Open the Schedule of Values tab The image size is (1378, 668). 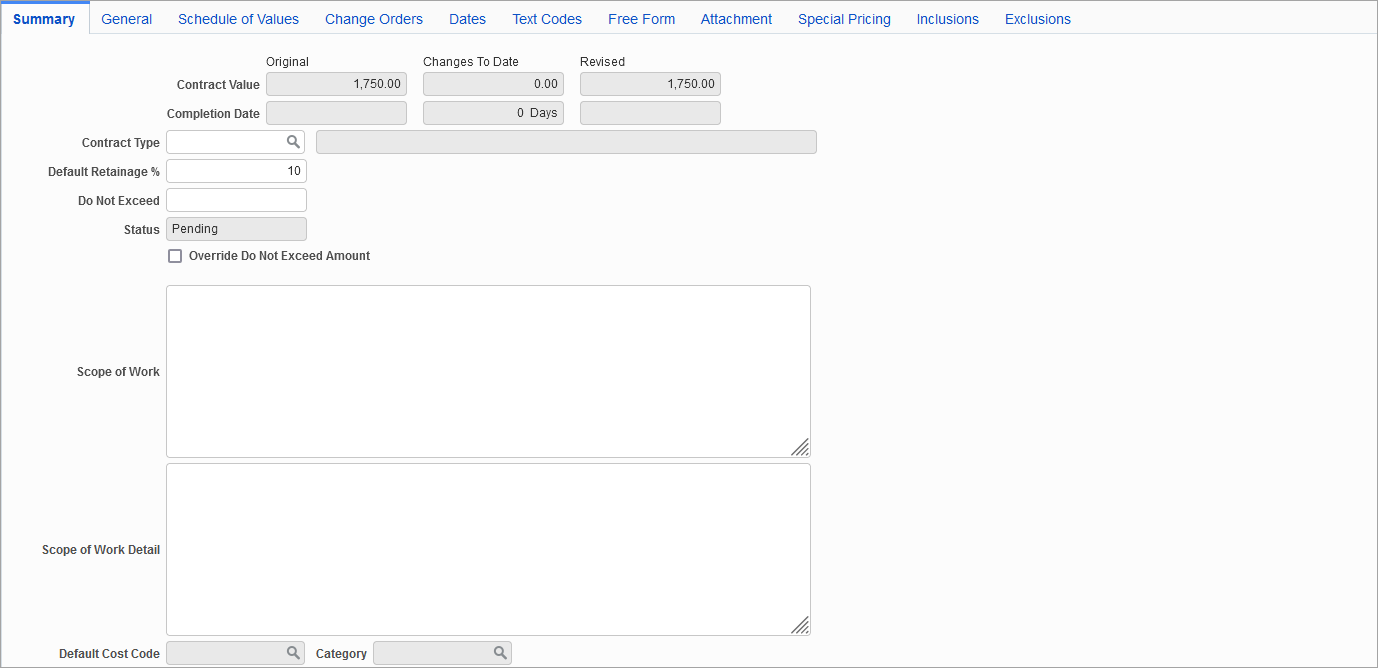point(238,18)
